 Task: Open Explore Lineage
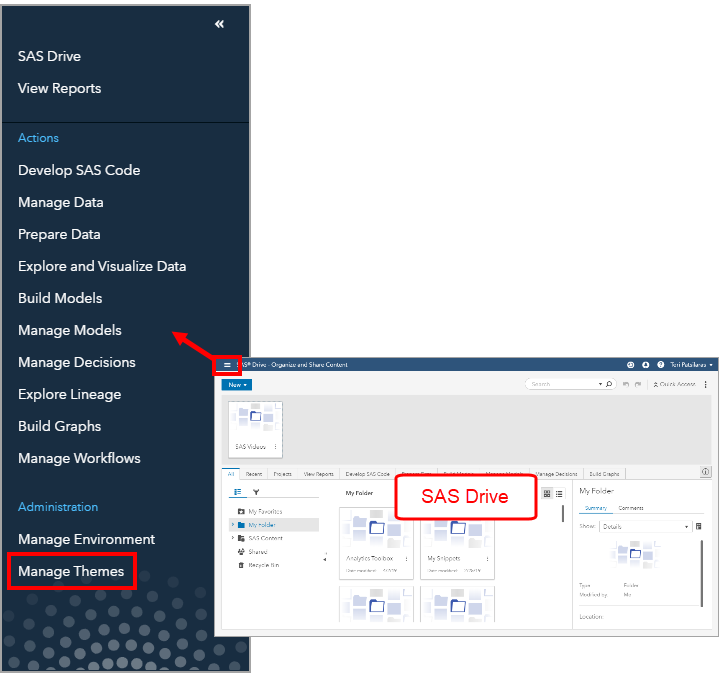click(x=69, y=394)
